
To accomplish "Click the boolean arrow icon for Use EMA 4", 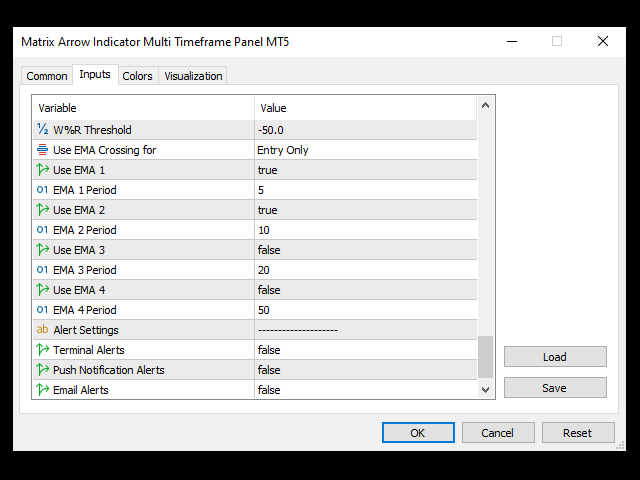I will 42,289.
